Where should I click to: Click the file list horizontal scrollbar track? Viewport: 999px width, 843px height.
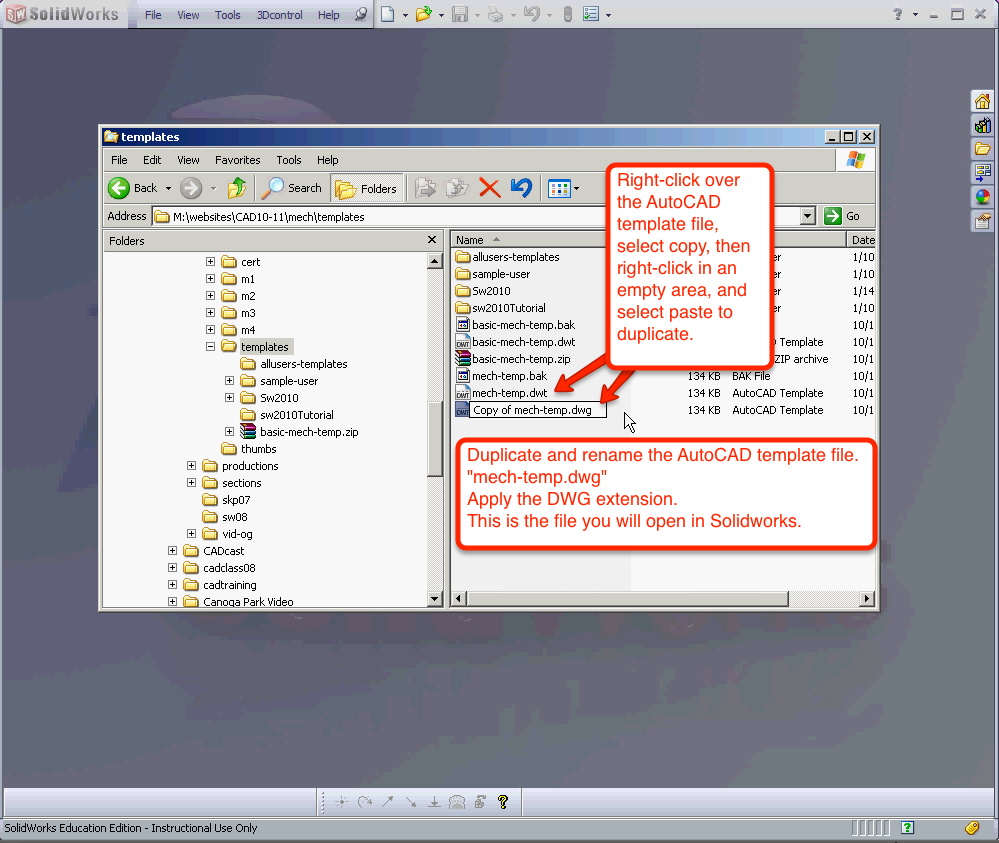824,599
